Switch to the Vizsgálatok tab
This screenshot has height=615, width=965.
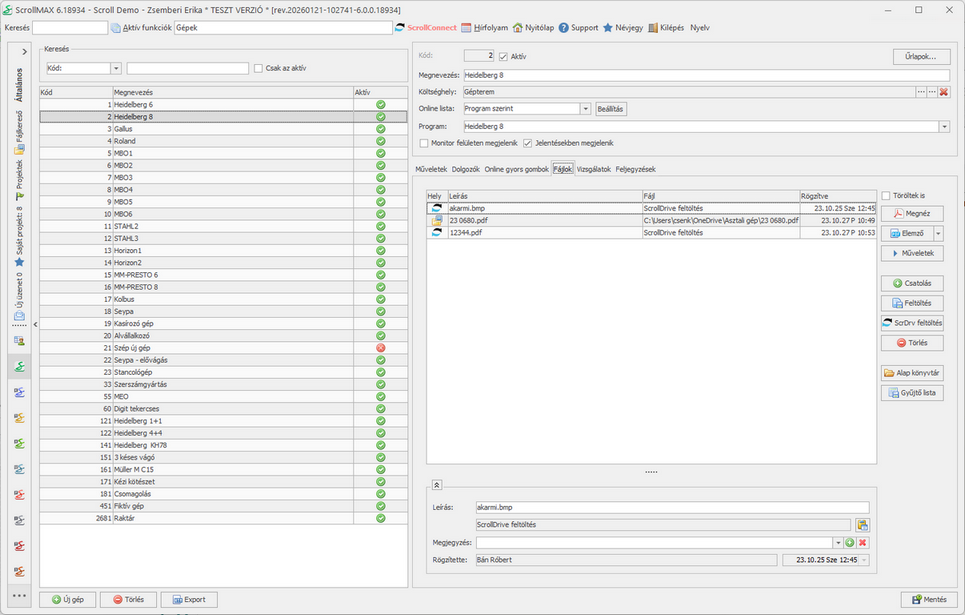pyautogui.click(x=593, y=169)
